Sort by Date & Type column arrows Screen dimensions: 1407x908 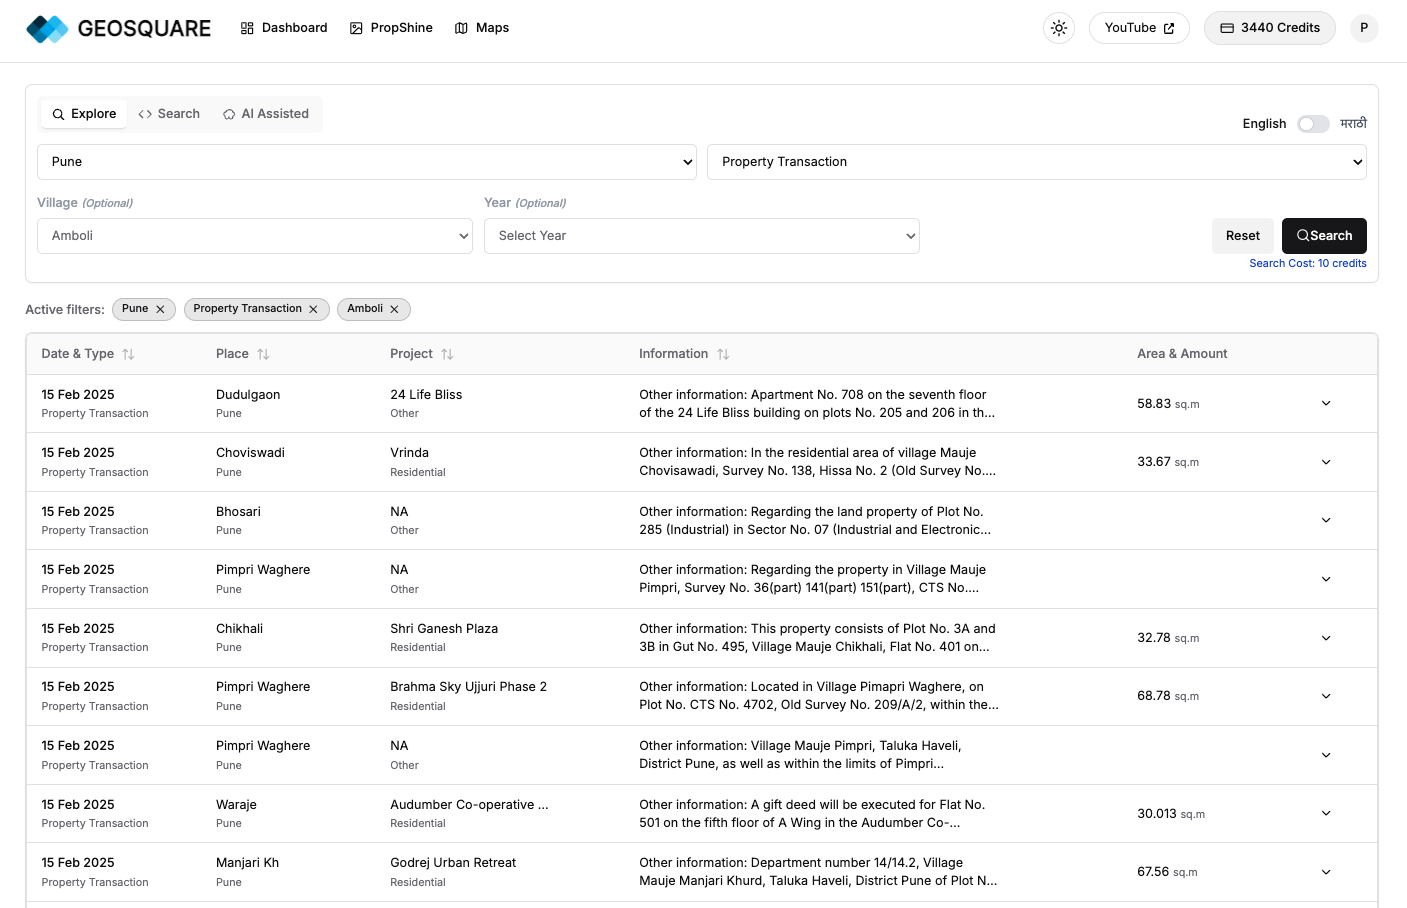pos(128,354)
